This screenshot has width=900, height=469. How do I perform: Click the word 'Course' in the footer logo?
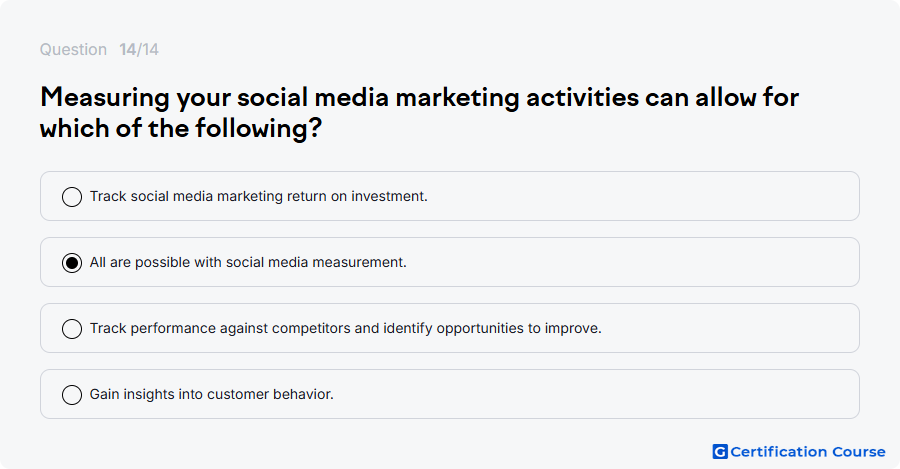click(x=859, y=452)
